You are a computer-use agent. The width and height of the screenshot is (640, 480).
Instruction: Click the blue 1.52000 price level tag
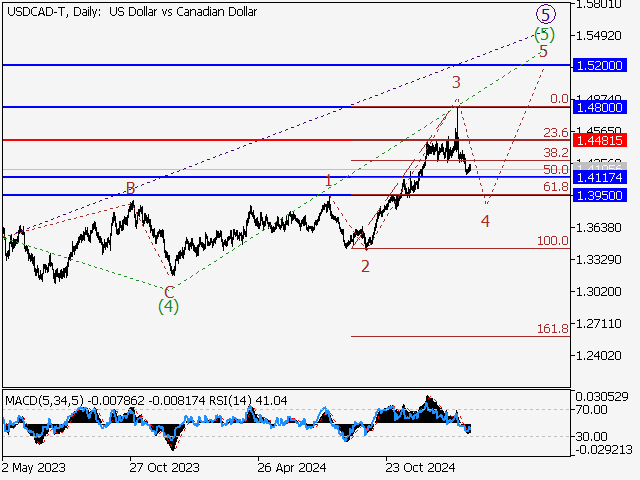pyautogui.click(x=598, y=65)
